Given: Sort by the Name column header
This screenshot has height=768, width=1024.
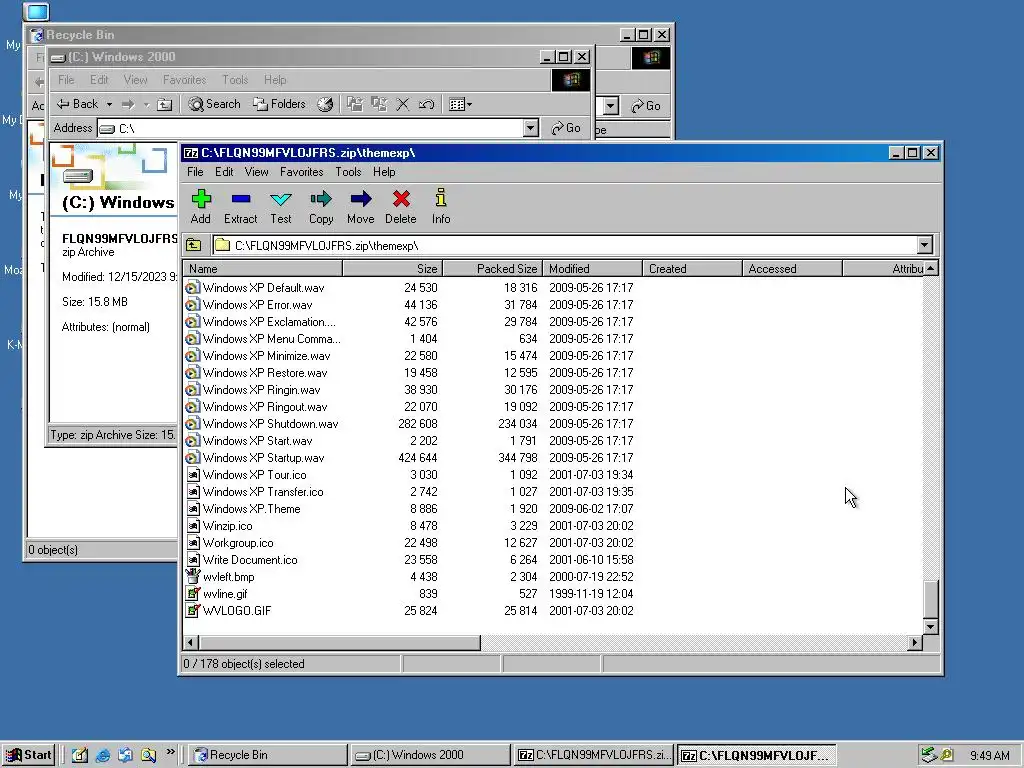Looking at the screenshot, I should point(263,268).
